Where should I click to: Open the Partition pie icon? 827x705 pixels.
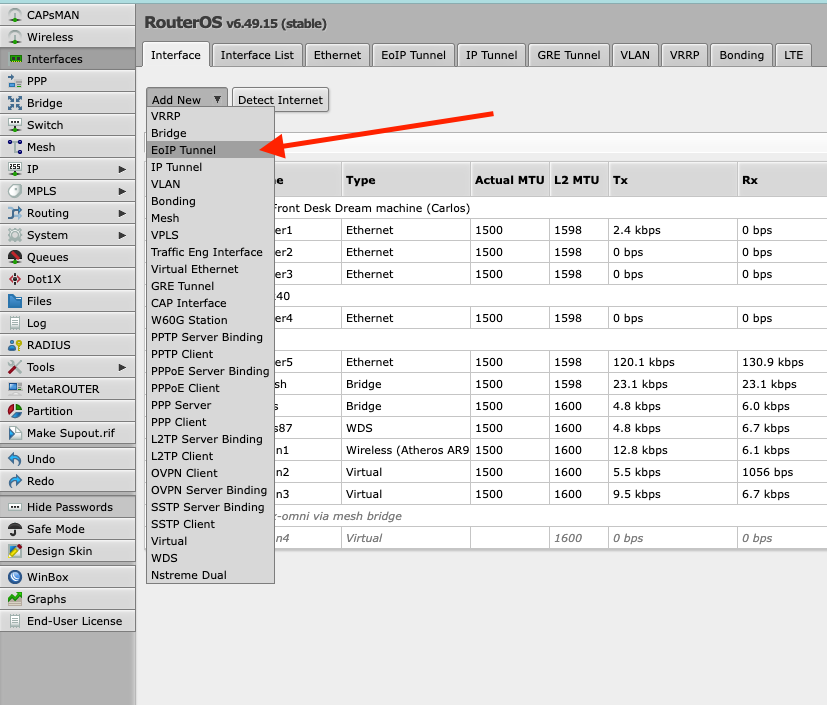pos(15,411)
